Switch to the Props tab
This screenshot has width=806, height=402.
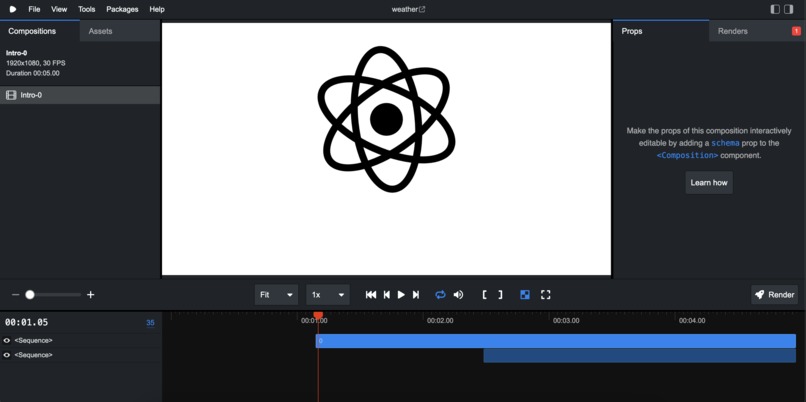[661, 31]
